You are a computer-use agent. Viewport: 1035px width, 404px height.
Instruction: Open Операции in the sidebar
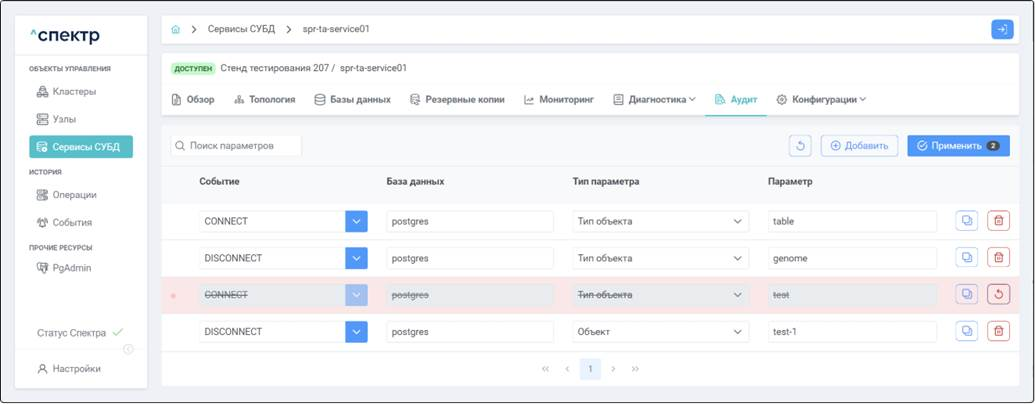66,195
